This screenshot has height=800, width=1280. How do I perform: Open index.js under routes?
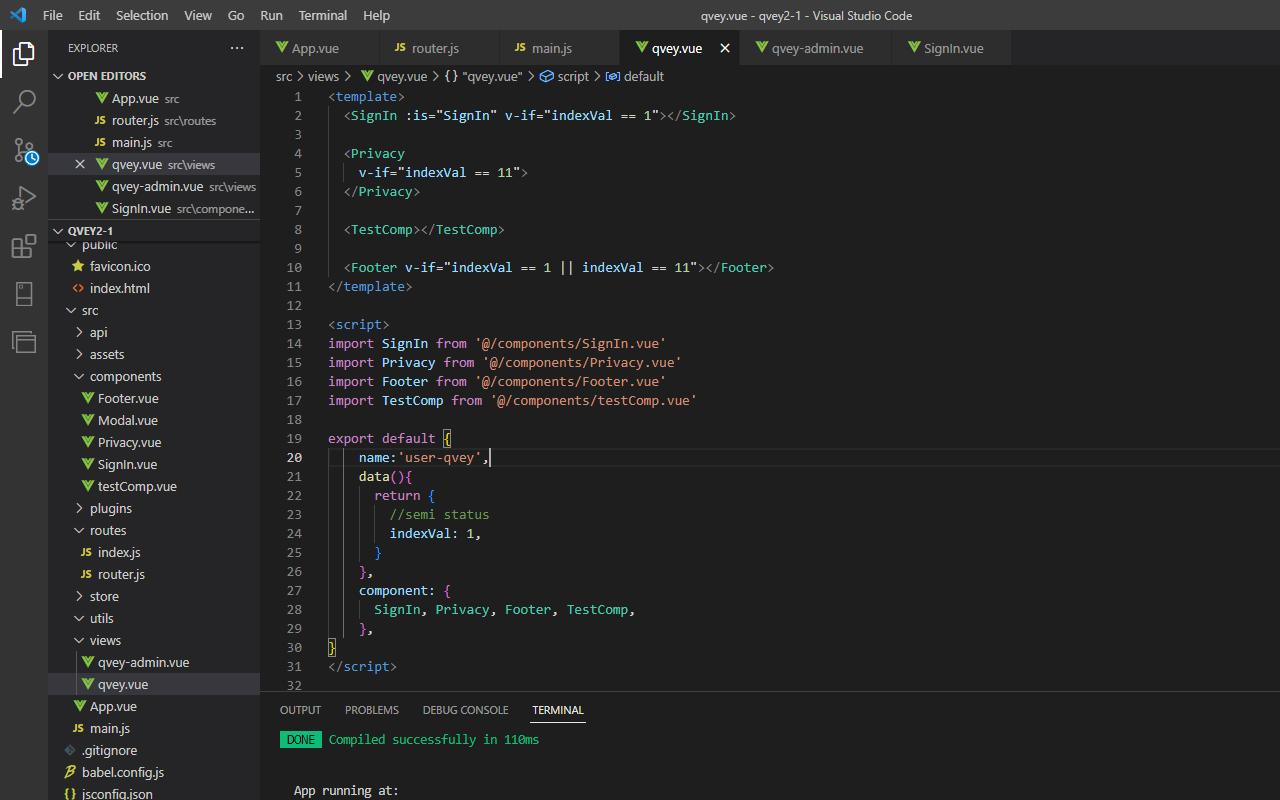tap(154, 552)
